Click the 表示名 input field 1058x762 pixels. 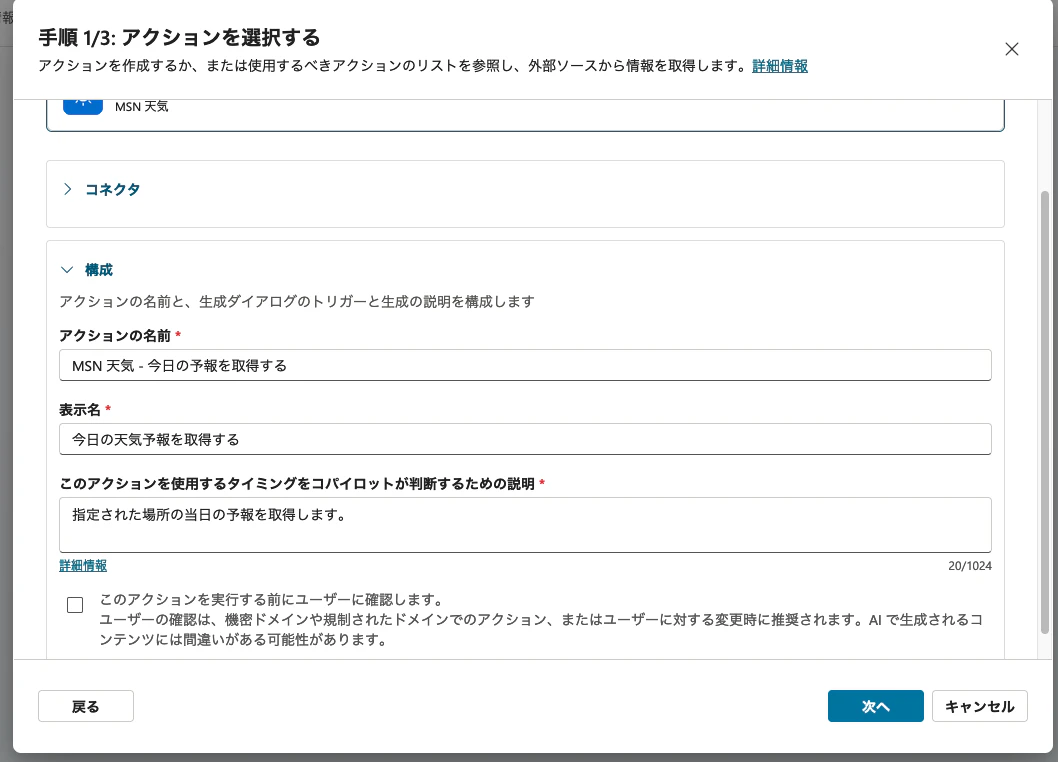pos(525,439)
